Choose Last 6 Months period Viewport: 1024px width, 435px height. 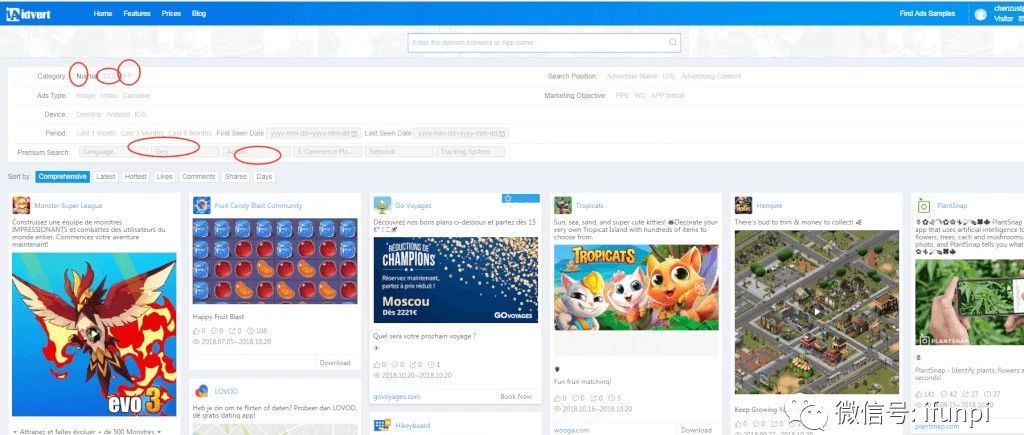(x=190, y=133)
